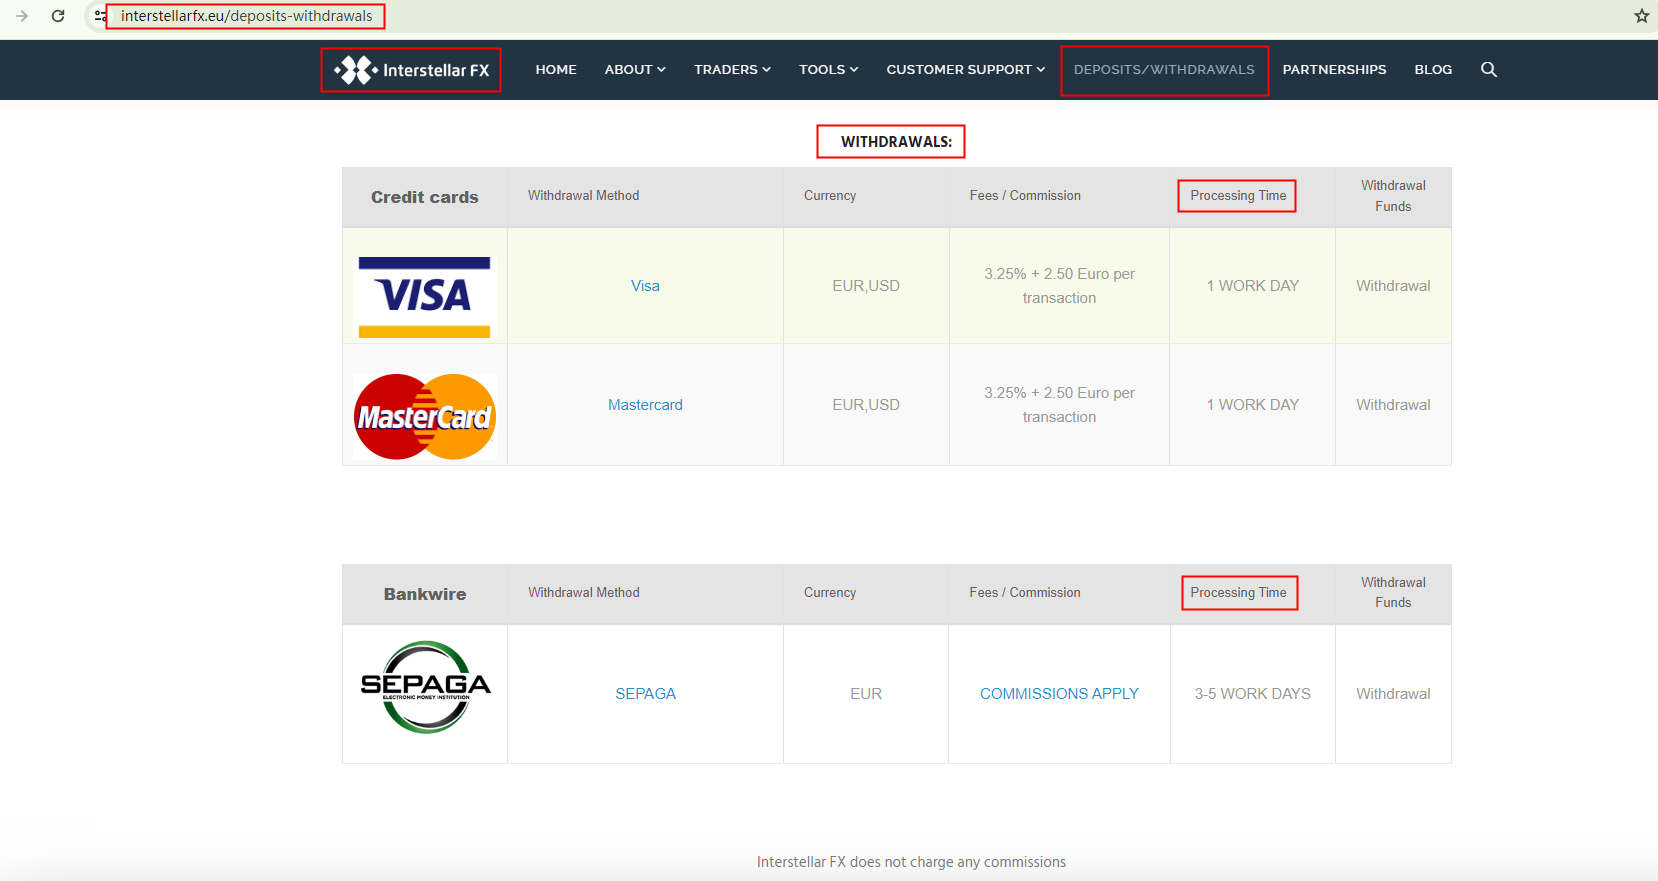Click Withdrawal Method header in Bankwire table
Viewport: 1658px width, 881px height.
coord(584,593)
